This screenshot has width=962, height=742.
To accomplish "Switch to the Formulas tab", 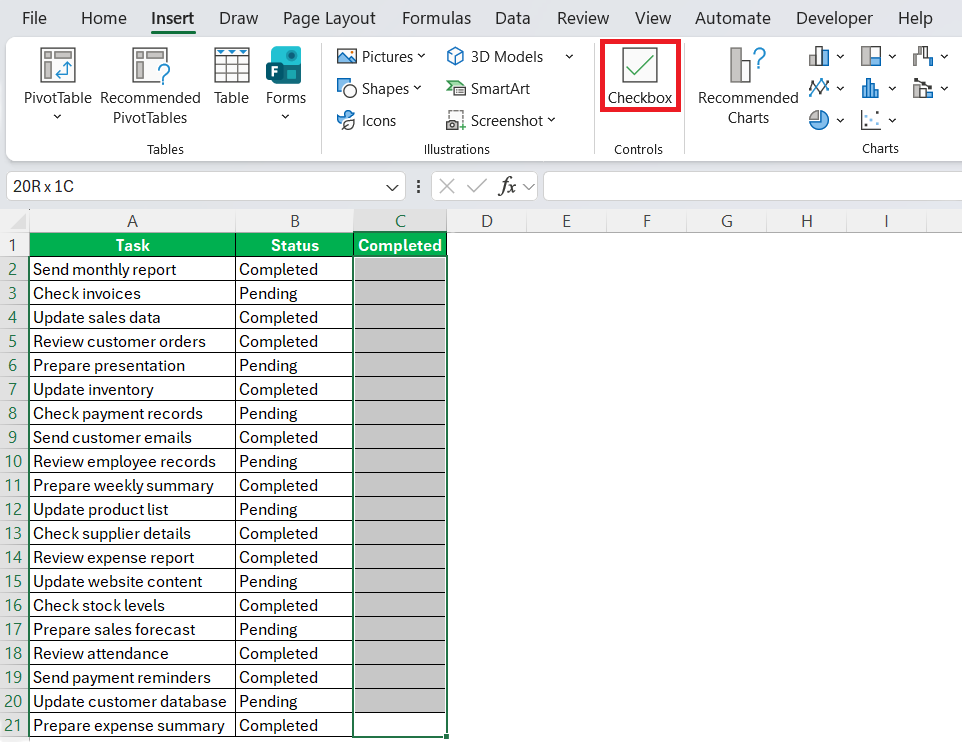I will click(x=436, y=18).
